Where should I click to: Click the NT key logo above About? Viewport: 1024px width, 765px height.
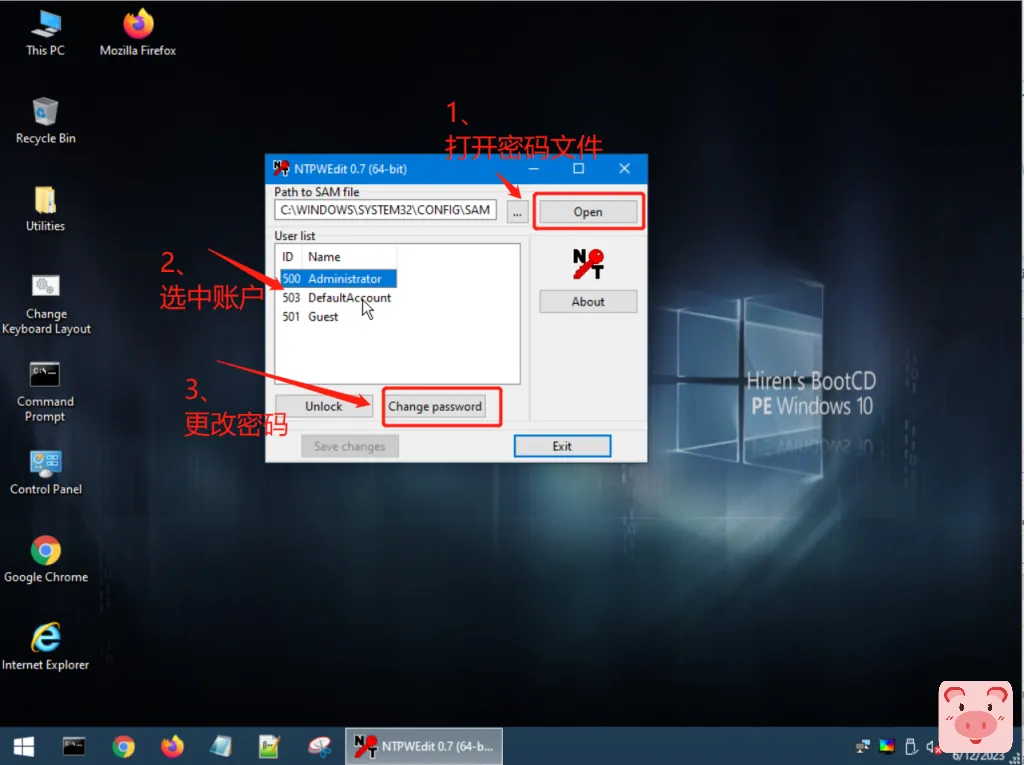[x=588, y=264]
